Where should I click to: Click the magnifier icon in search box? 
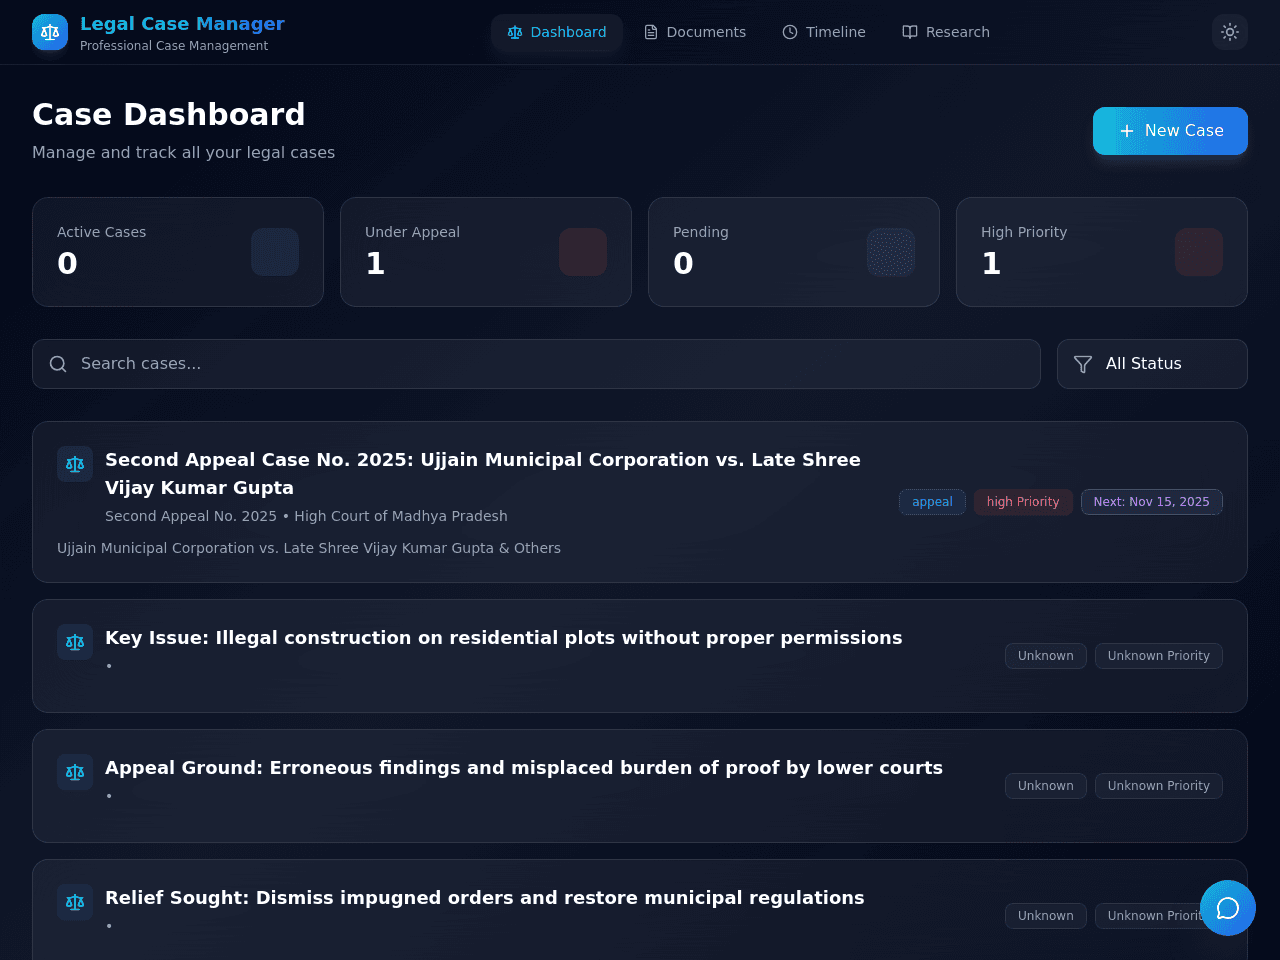point(58,364)
